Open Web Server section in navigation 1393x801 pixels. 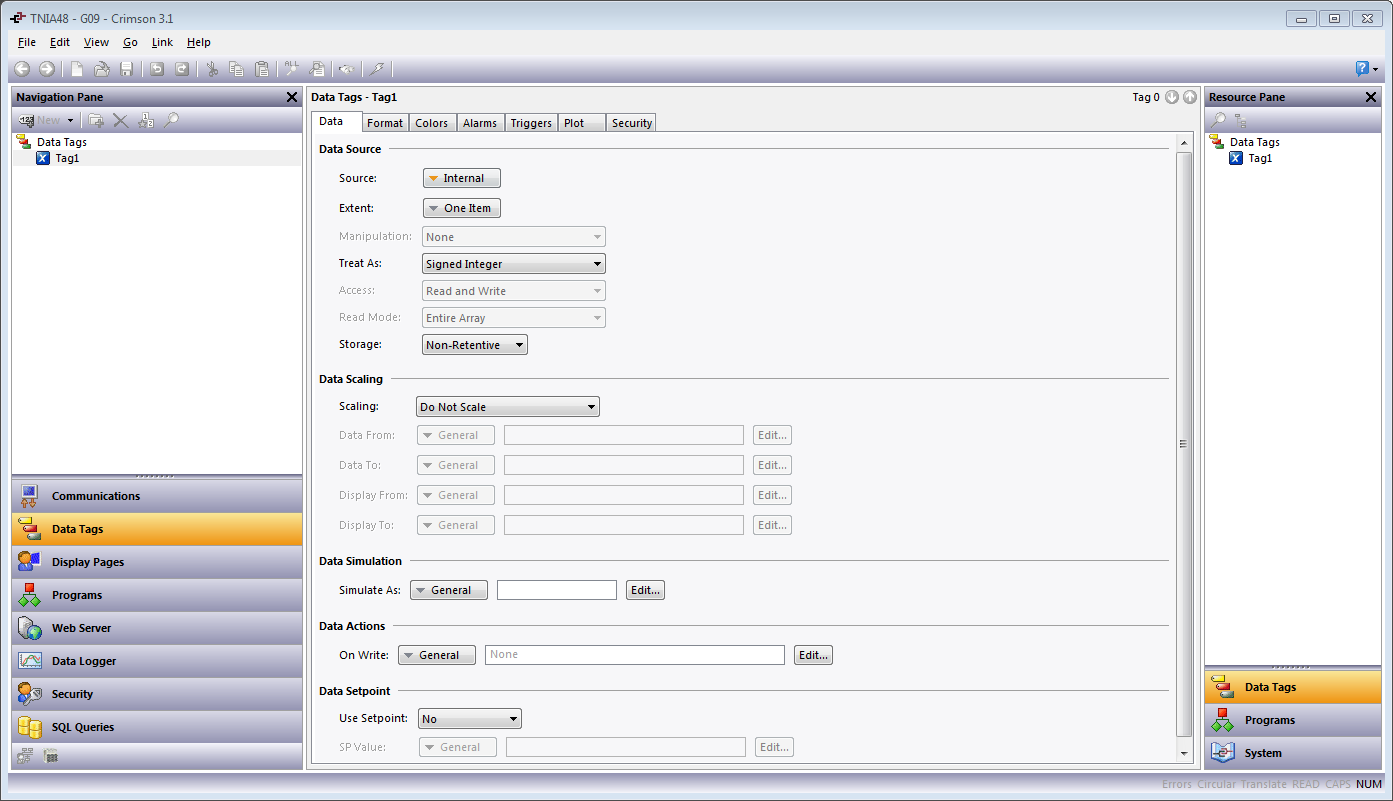[157, 628]
